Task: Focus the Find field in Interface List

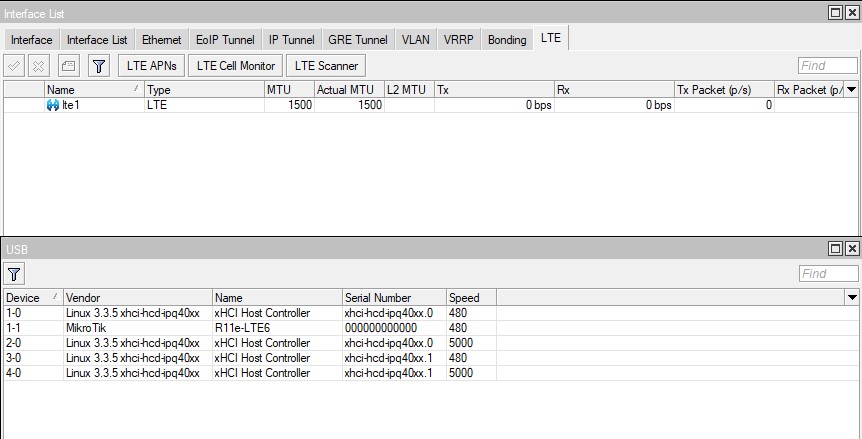Action: (827, 66)
